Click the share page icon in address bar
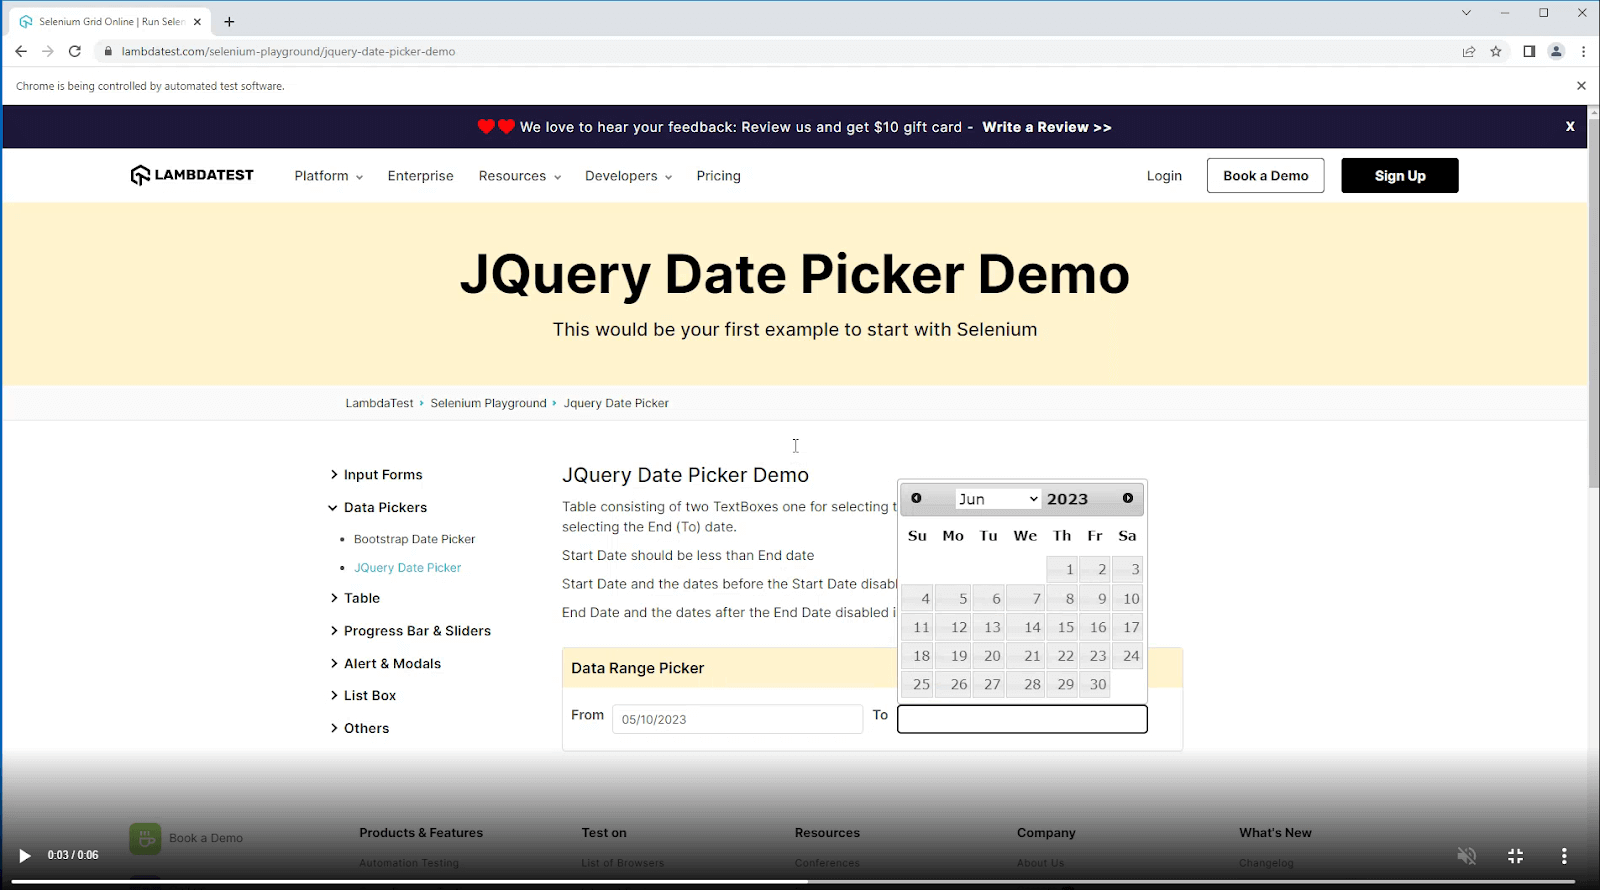This screenshot has width=1600, height=890. 1468,51
